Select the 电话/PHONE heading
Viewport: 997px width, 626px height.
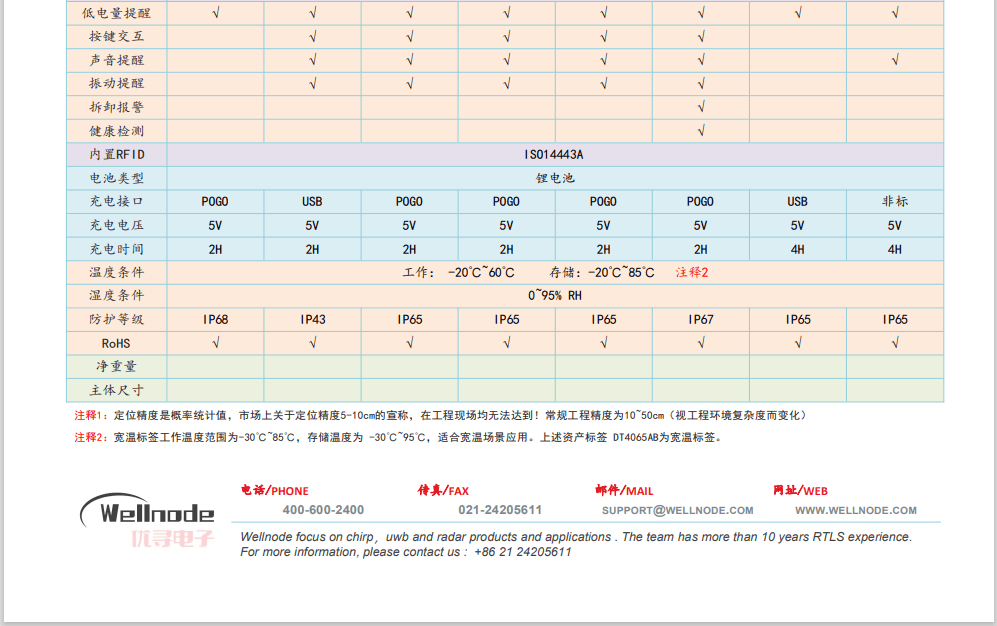[275, 490]
